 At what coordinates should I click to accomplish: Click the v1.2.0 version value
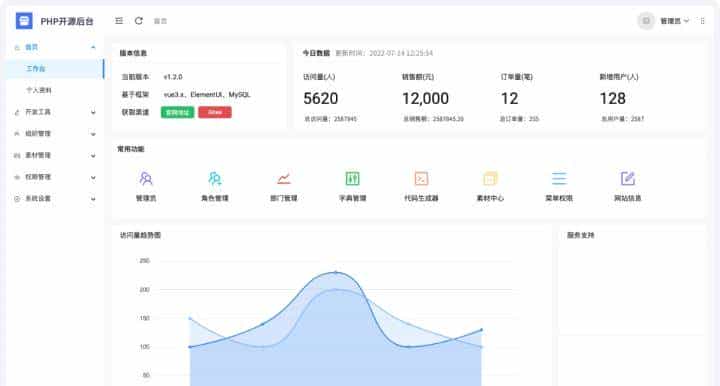(173, 77)
